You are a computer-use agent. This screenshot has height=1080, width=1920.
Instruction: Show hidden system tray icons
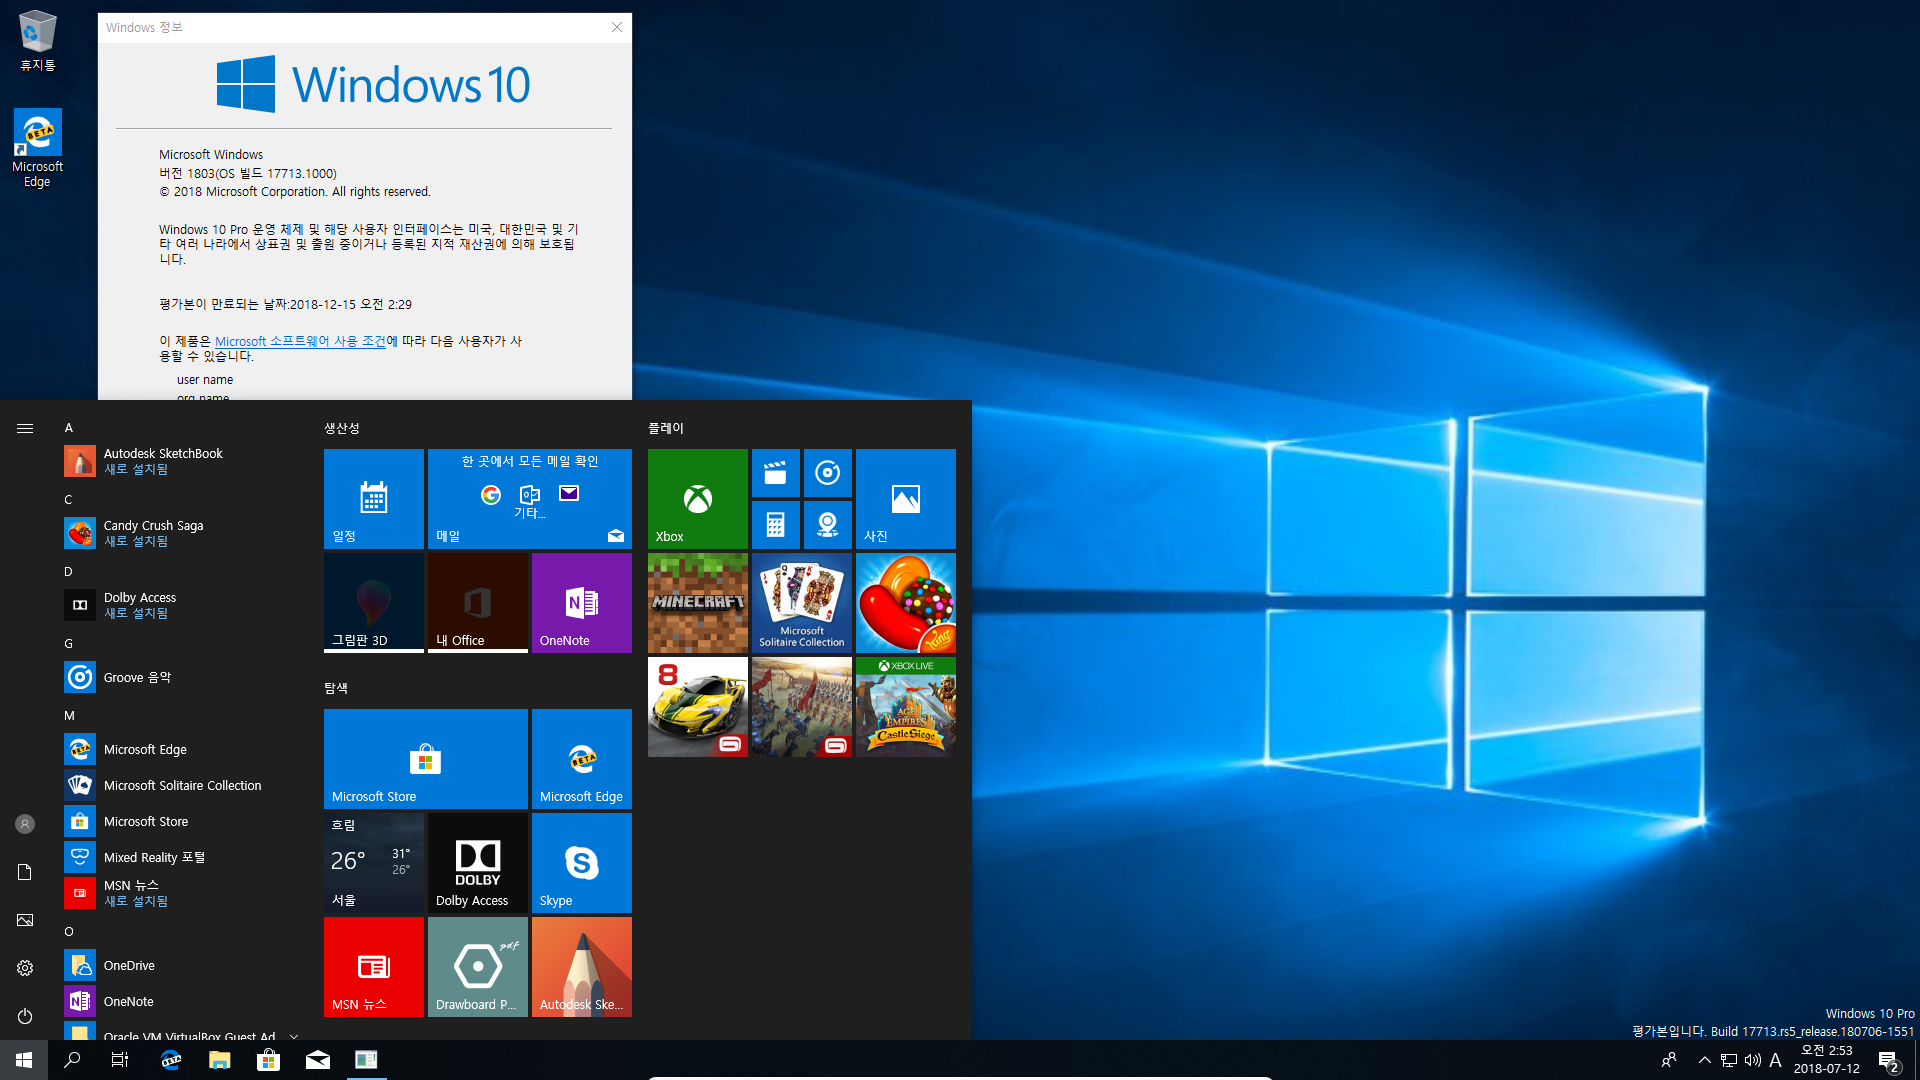pyautogui.click(x=1705, y=1060)
